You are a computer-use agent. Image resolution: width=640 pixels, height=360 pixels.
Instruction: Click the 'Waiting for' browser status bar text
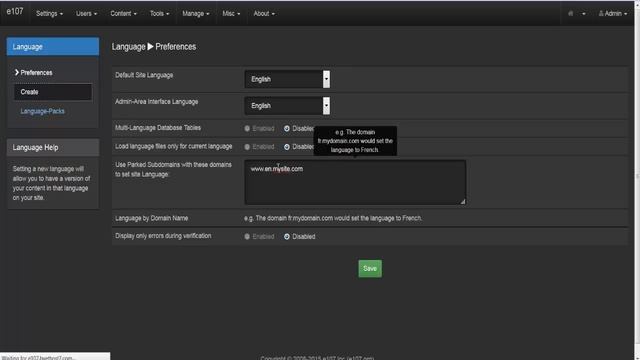coord(38,358)
